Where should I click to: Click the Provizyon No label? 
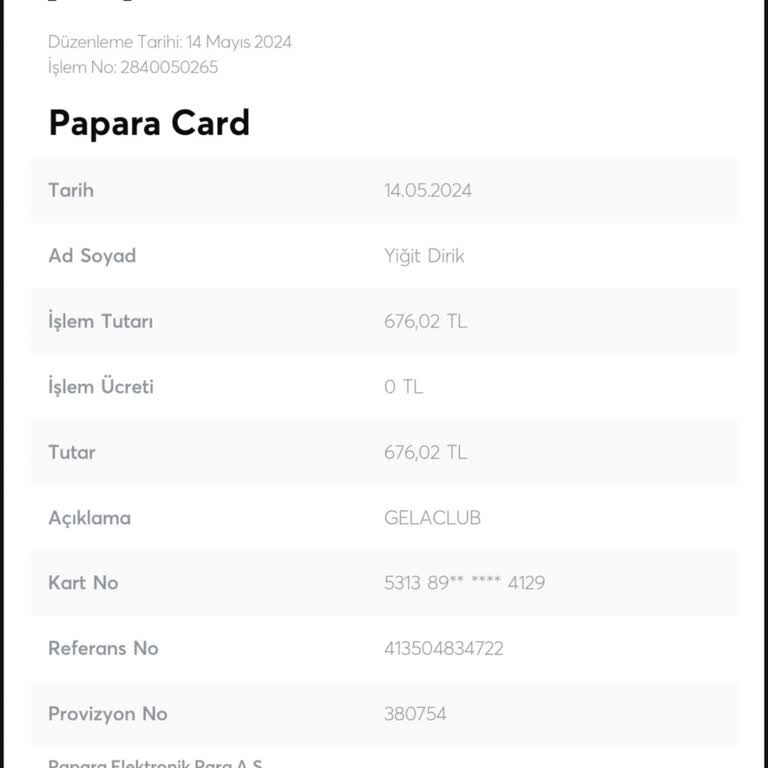click(x=108, y=714)
